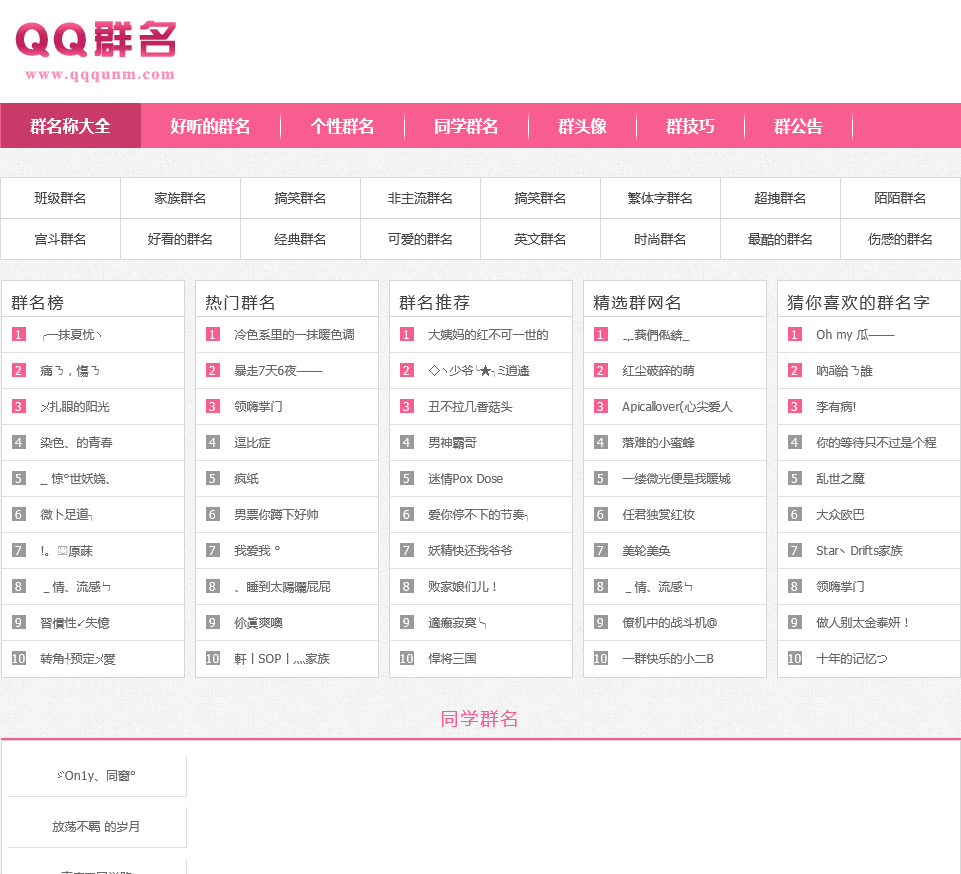
Task: Open the 同学群名 navigation tab
Action: [x=466, y=126]
